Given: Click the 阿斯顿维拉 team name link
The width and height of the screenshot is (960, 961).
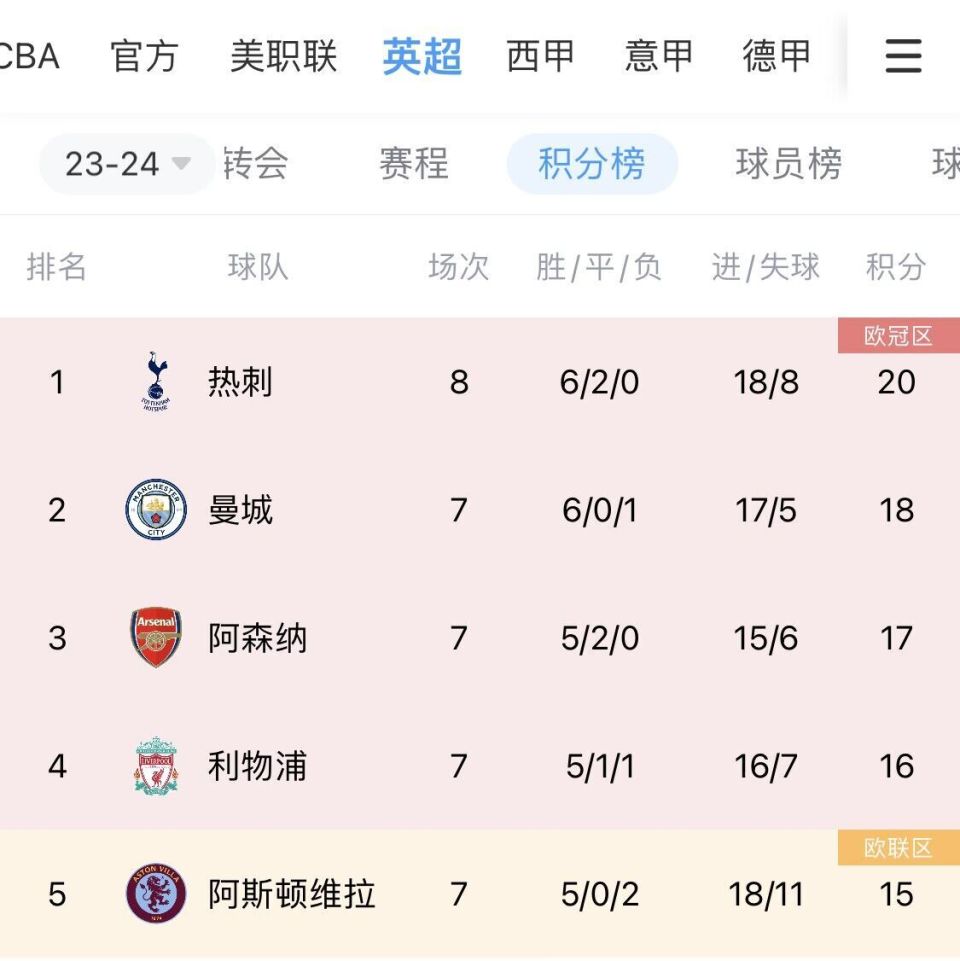Looking at the screenshot, I should point(290,896).
